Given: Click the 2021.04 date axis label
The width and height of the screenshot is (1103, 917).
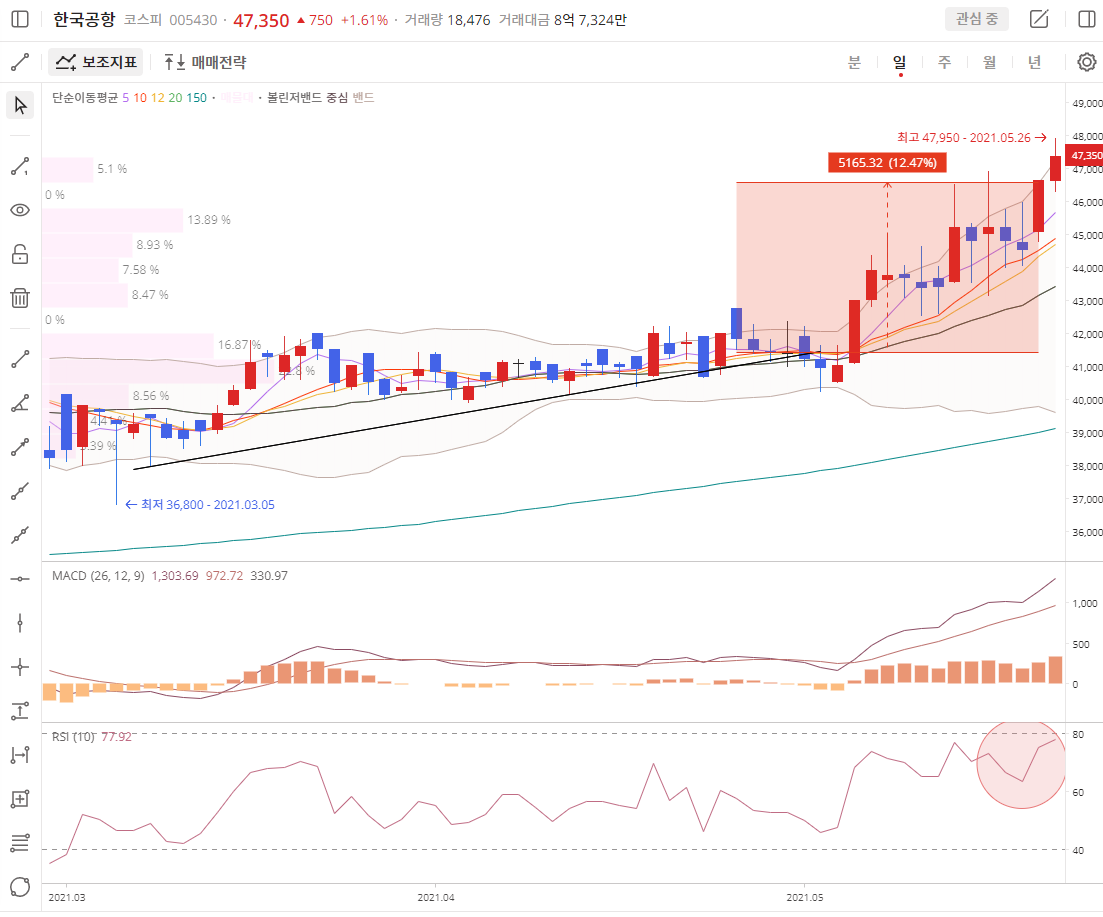Looking at the screenshot, I should click(435, 897).
